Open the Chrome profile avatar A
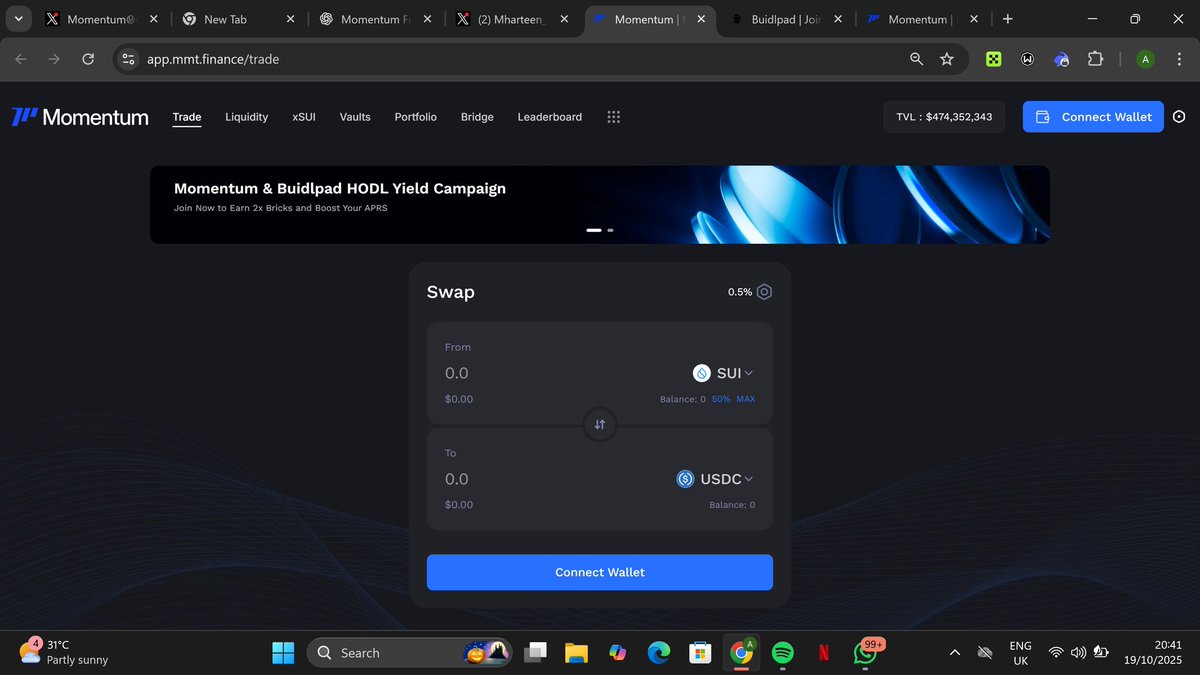 point(1145,59)
